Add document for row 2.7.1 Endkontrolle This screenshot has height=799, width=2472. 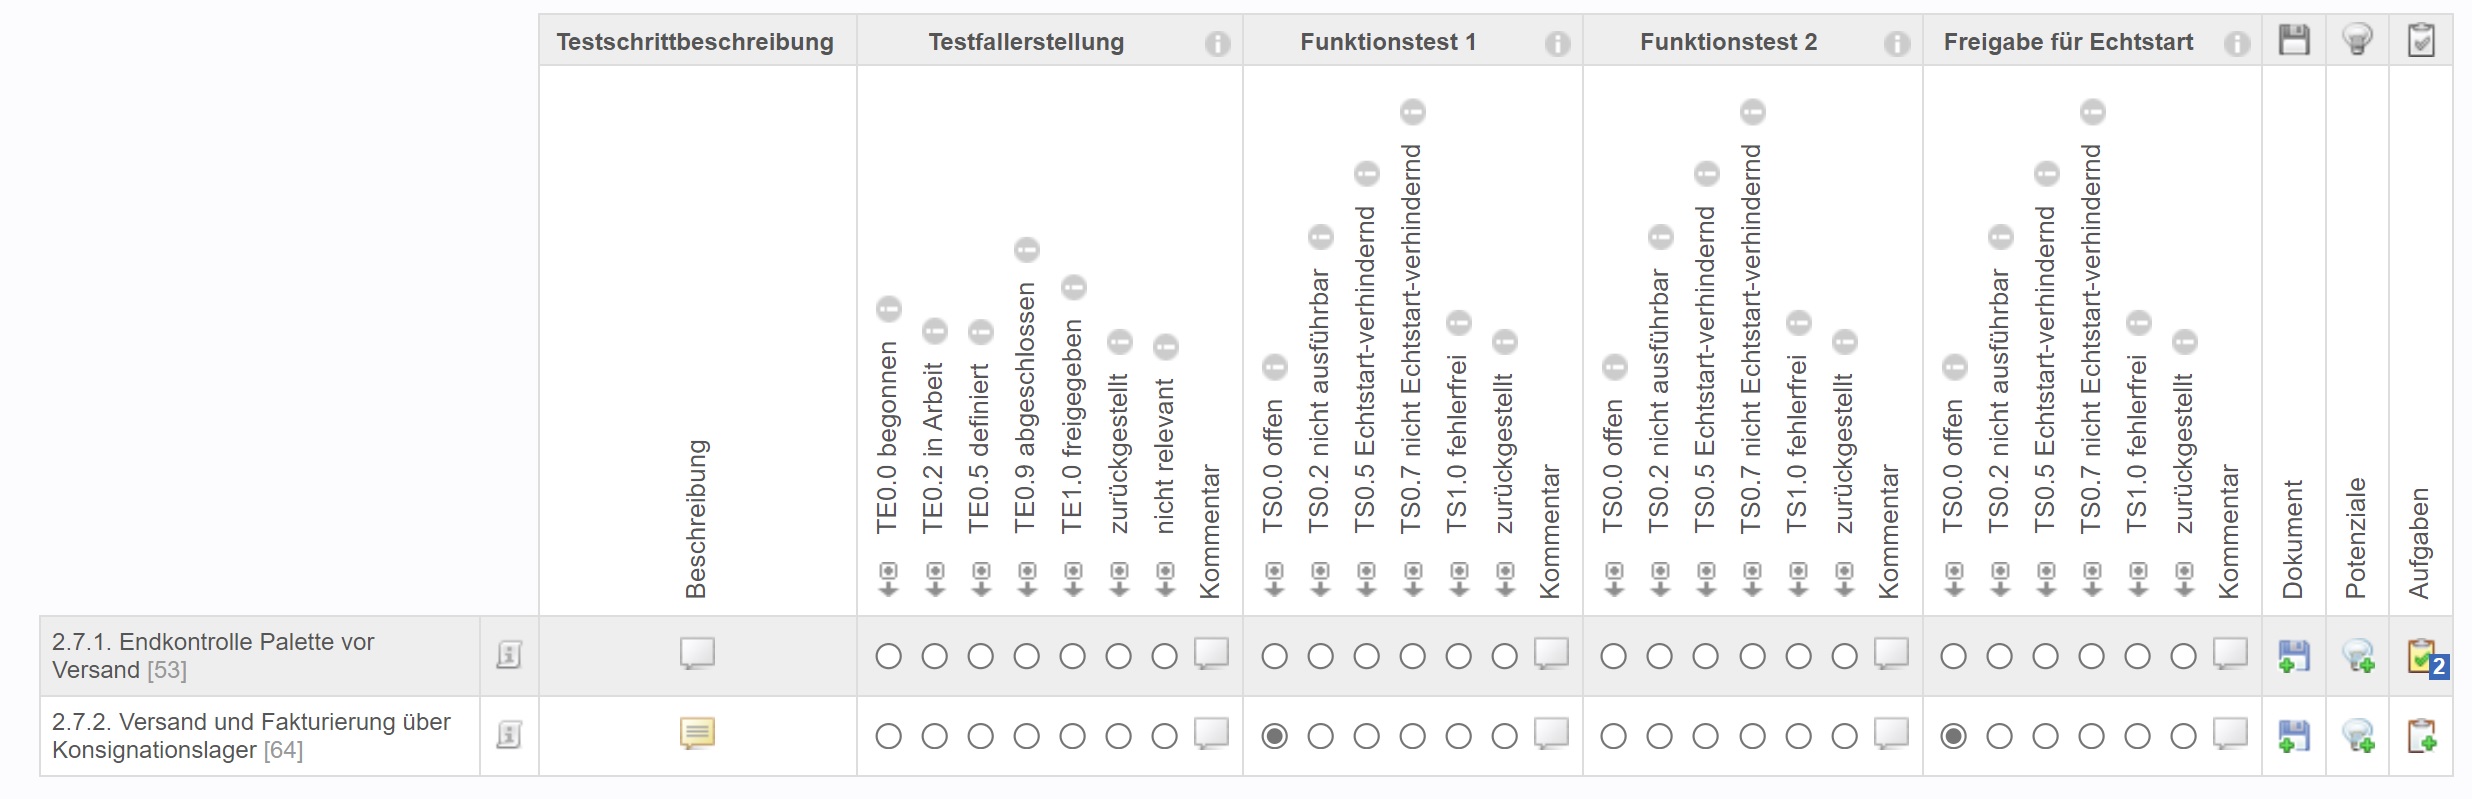2294,656
